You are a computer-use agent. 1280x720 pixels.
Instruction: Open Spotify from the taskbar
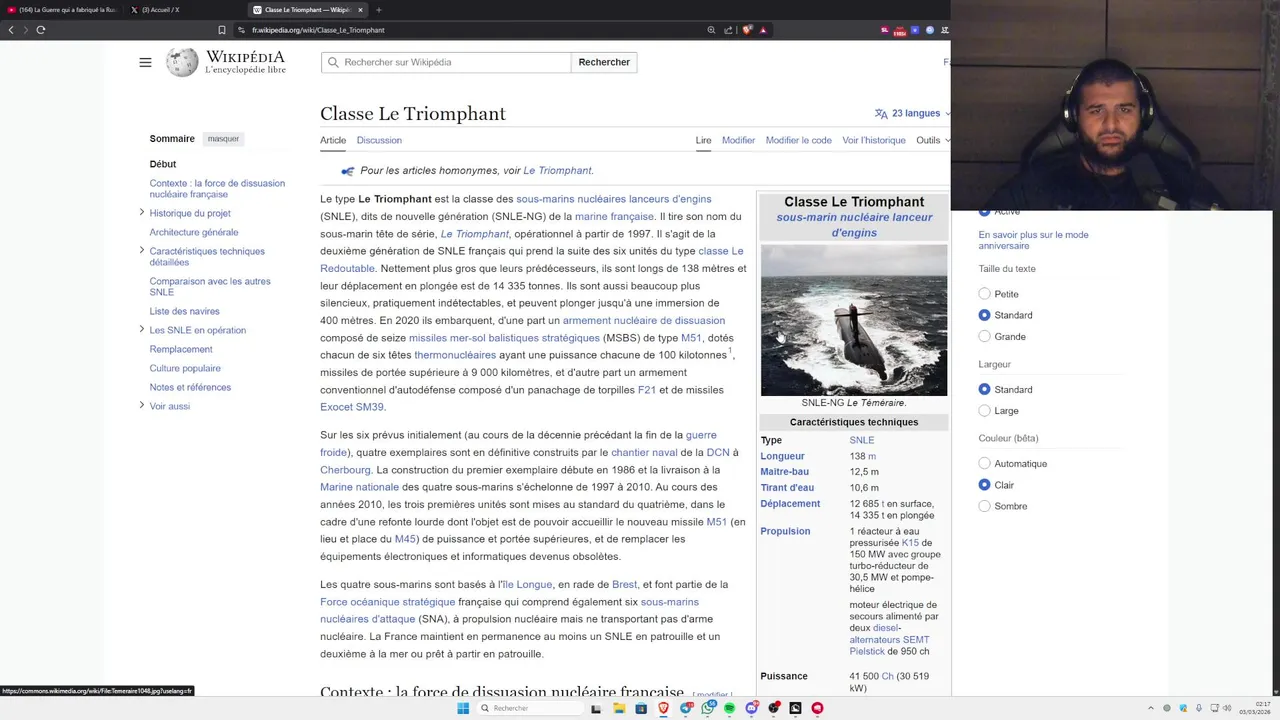pos(729,708)
